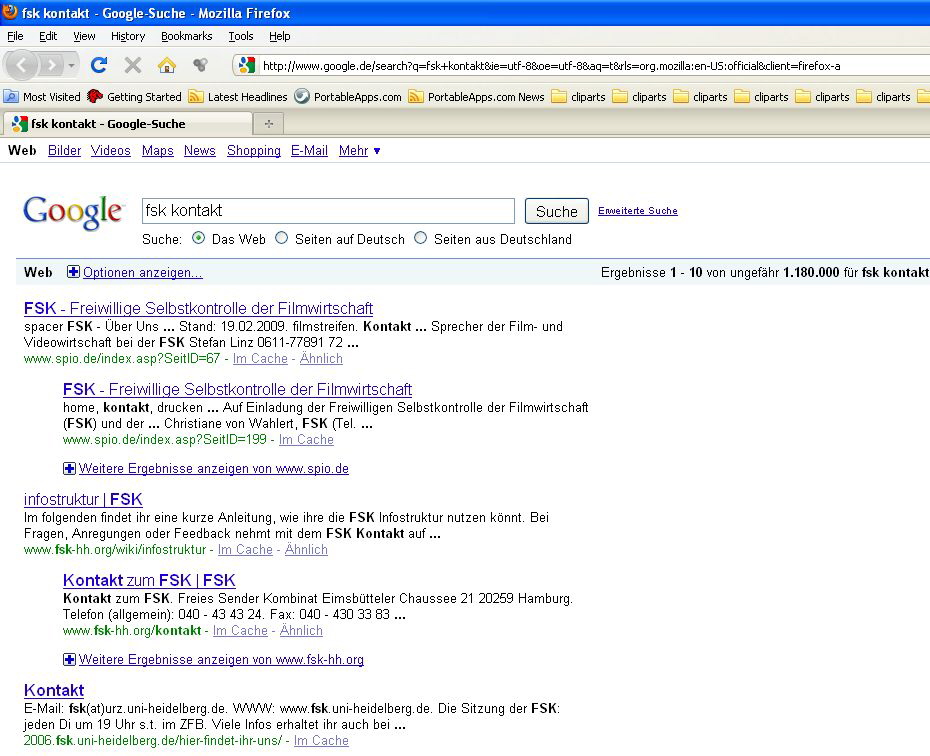Viewport: 930px width, 756px height.
Task: Open the Most Visited bookmark icon
Action: tap(11, 97)
